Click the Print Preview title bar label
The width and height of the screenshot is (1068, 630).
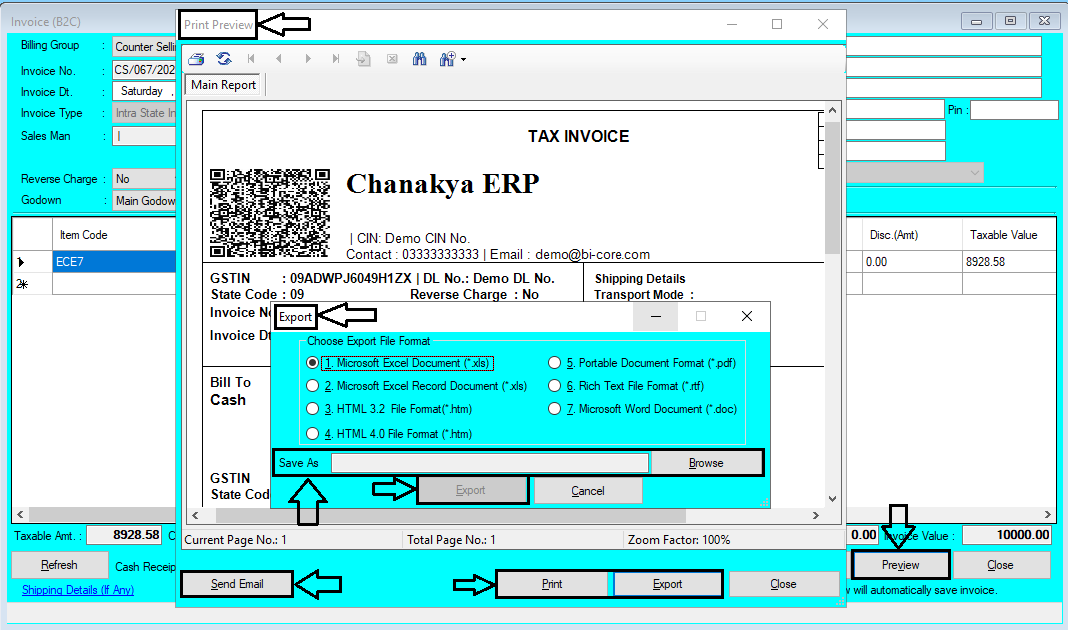(x=216, y=22)
